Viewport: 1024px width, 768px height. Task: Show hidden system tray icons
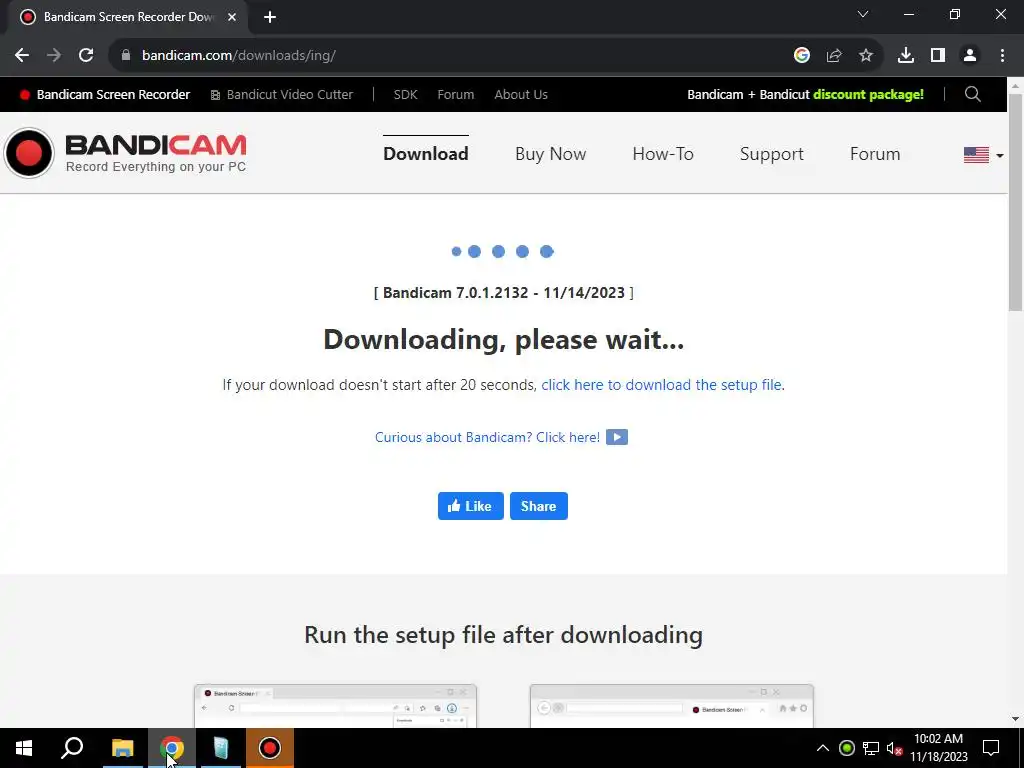tap(823, 748)
